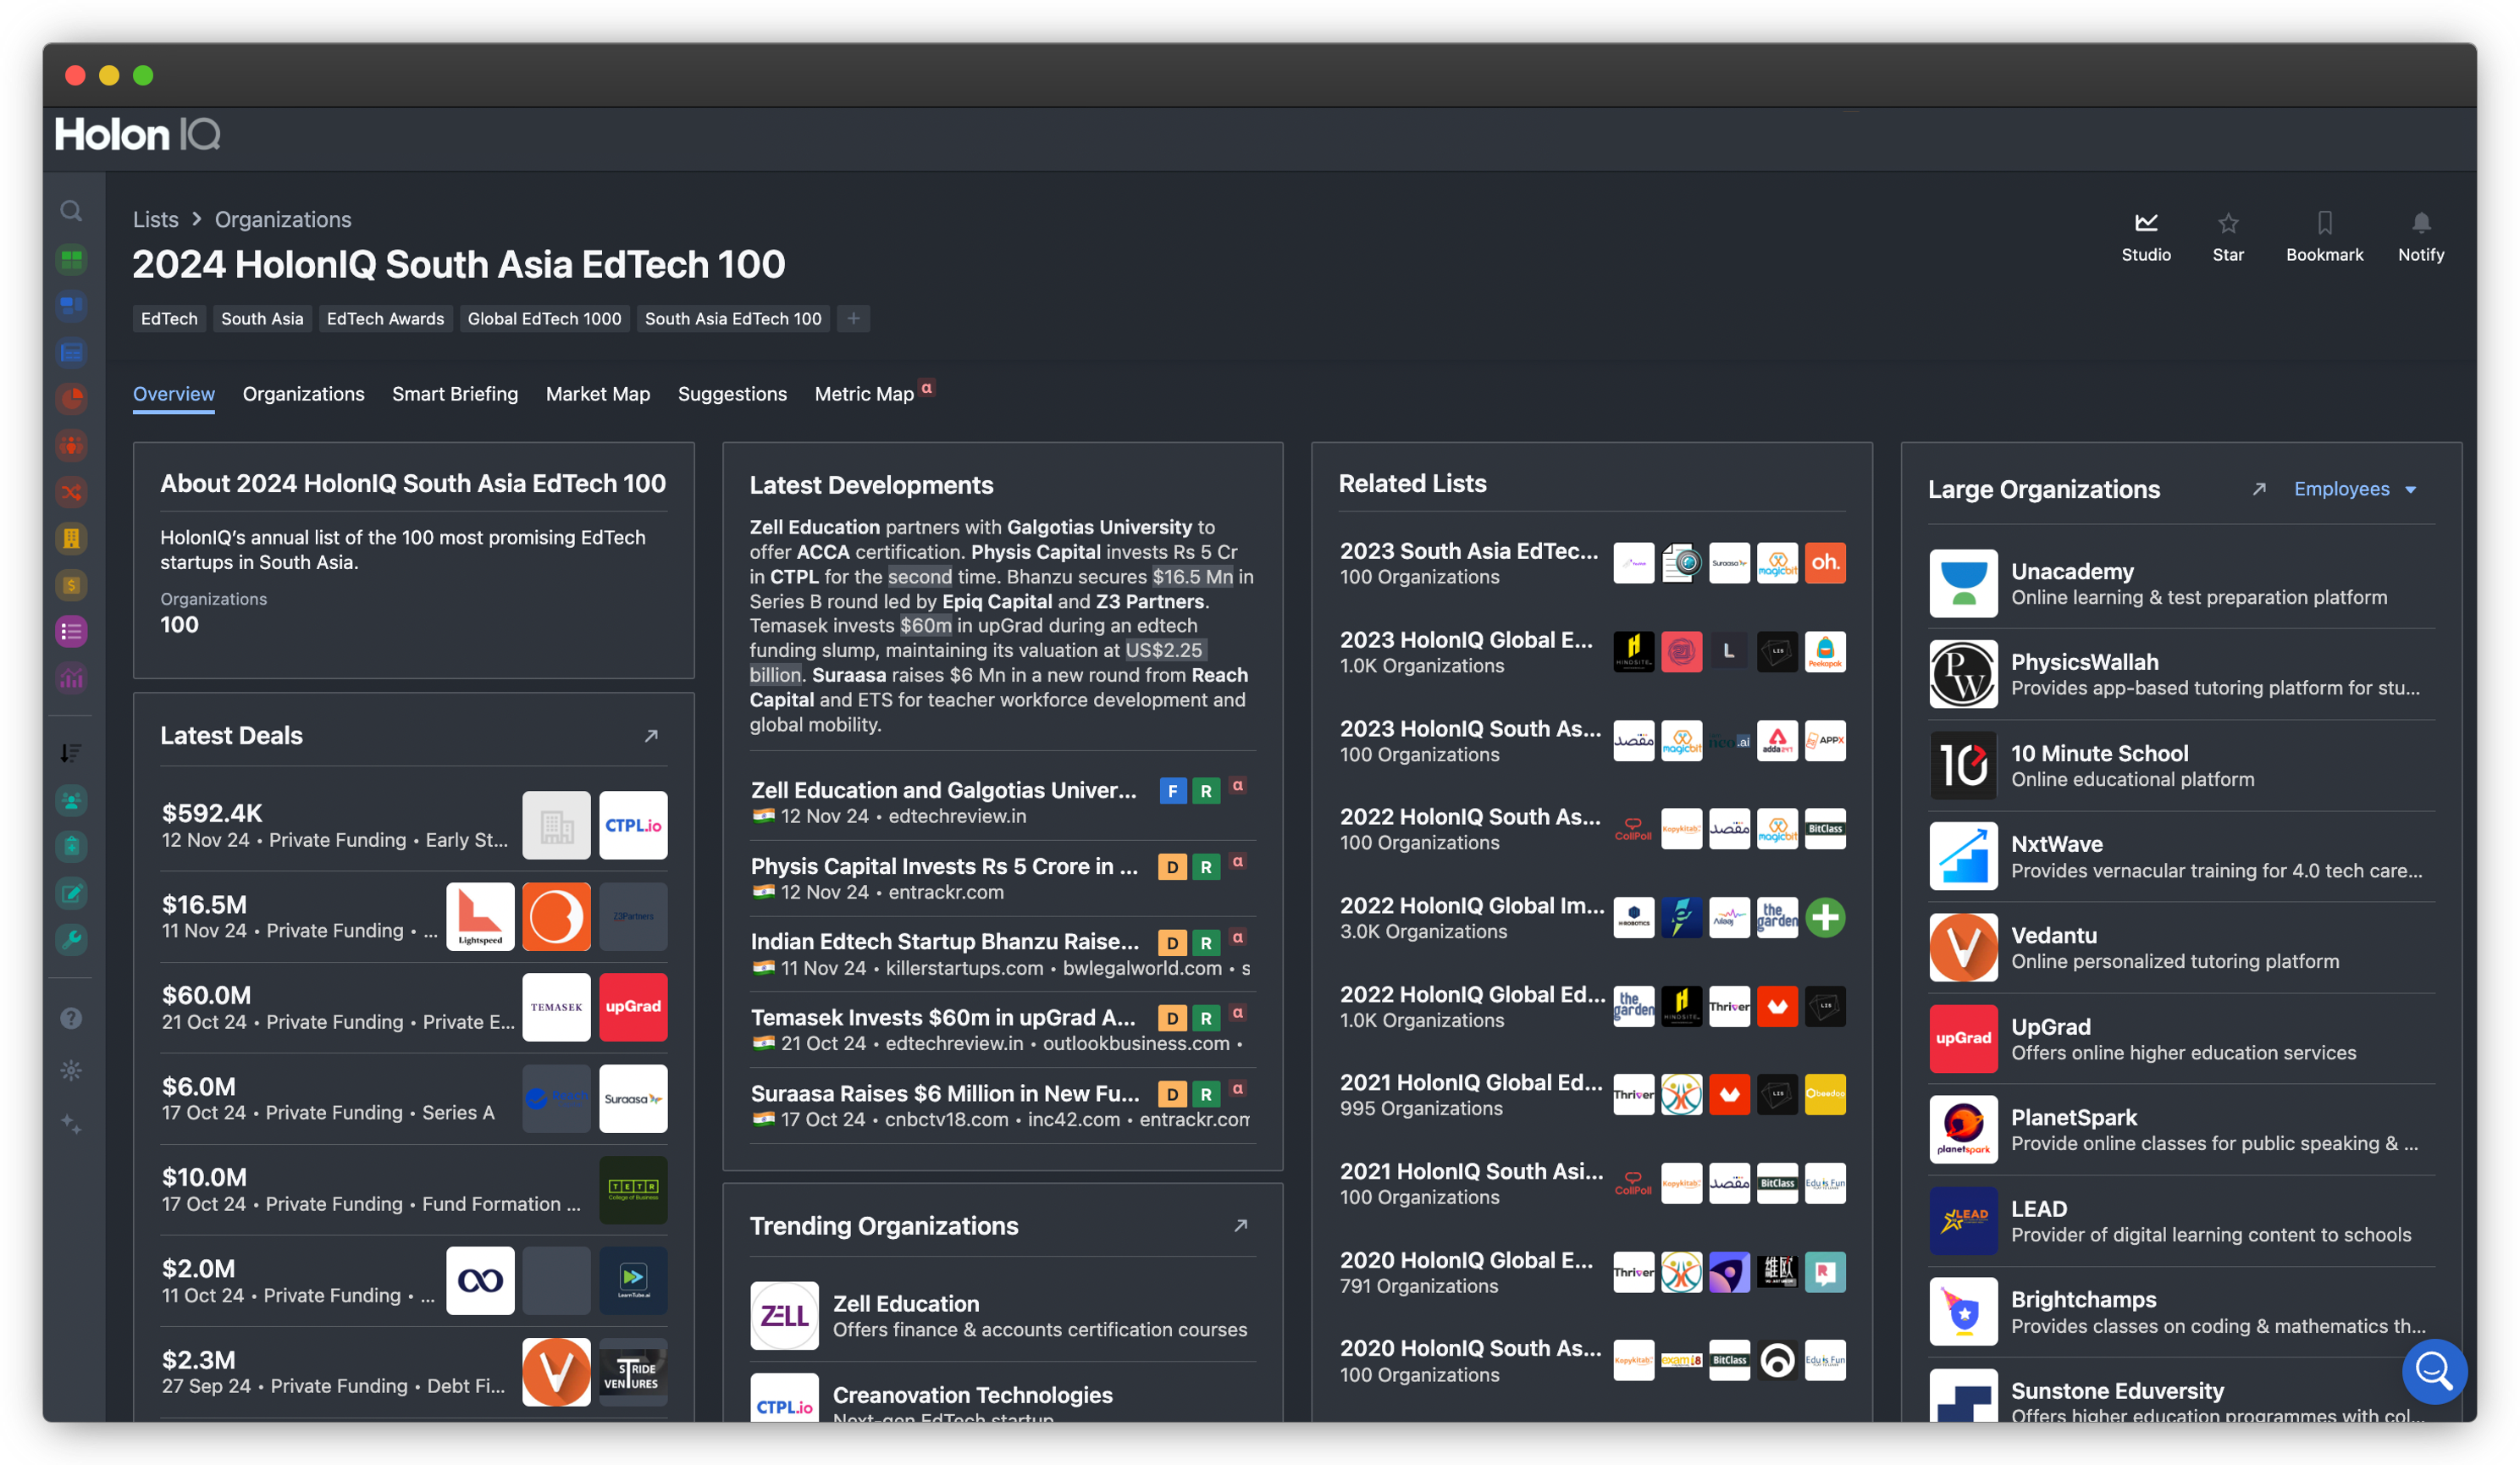Click the EdTech tag
The width and height of the screenshot is (2520, 1465).
click(x=169, y=319)
